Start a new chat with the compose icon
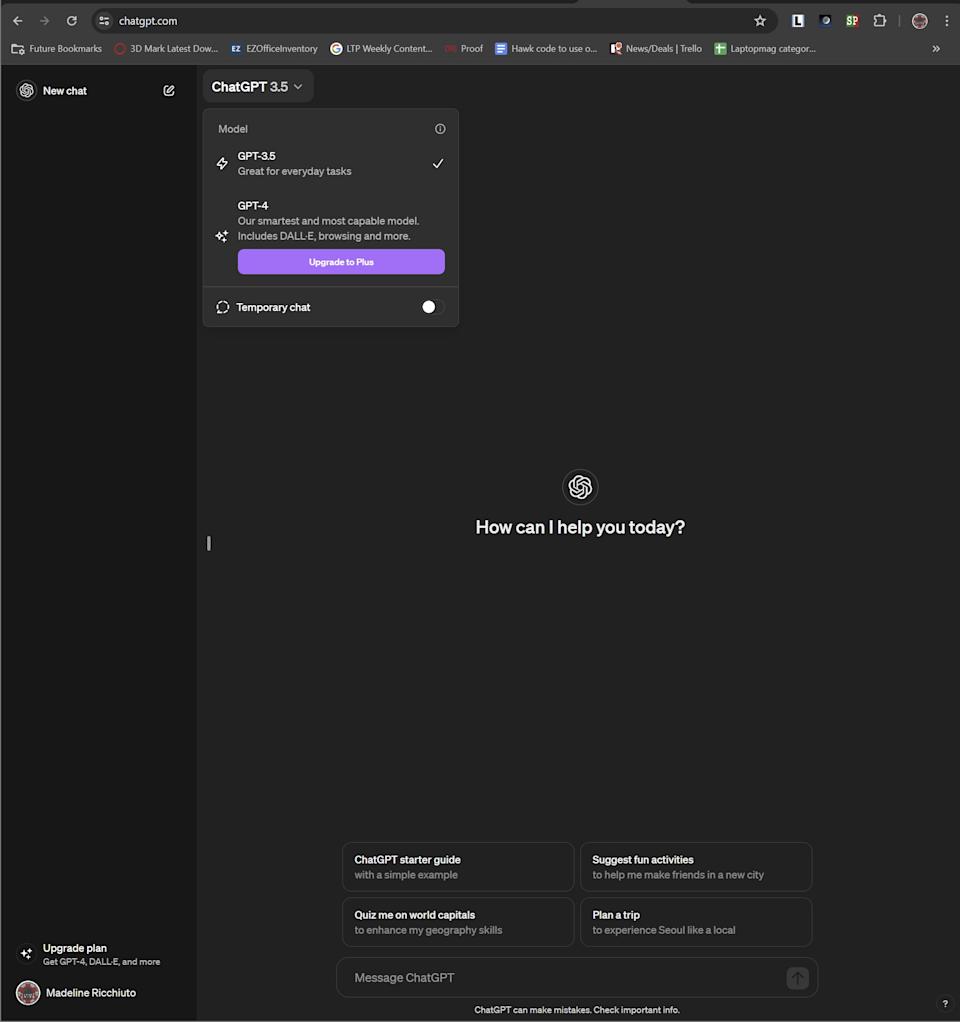 click(169, 90)
